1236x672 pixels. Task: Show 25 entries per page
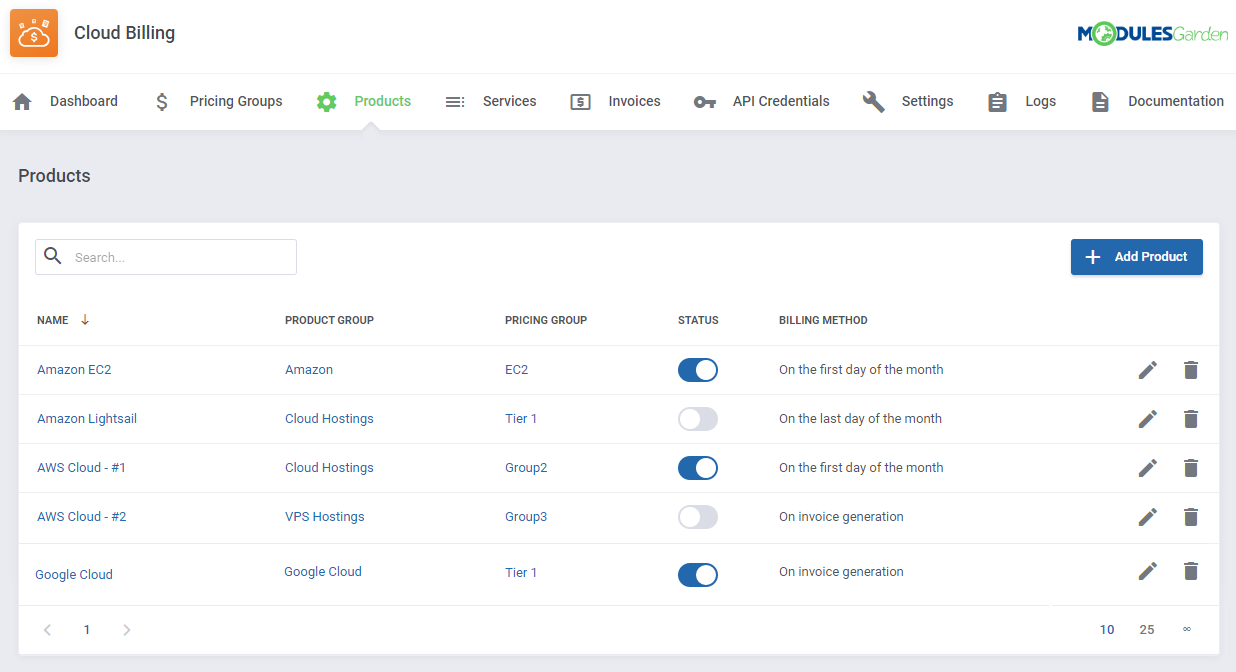click(x=1147, y=630)
